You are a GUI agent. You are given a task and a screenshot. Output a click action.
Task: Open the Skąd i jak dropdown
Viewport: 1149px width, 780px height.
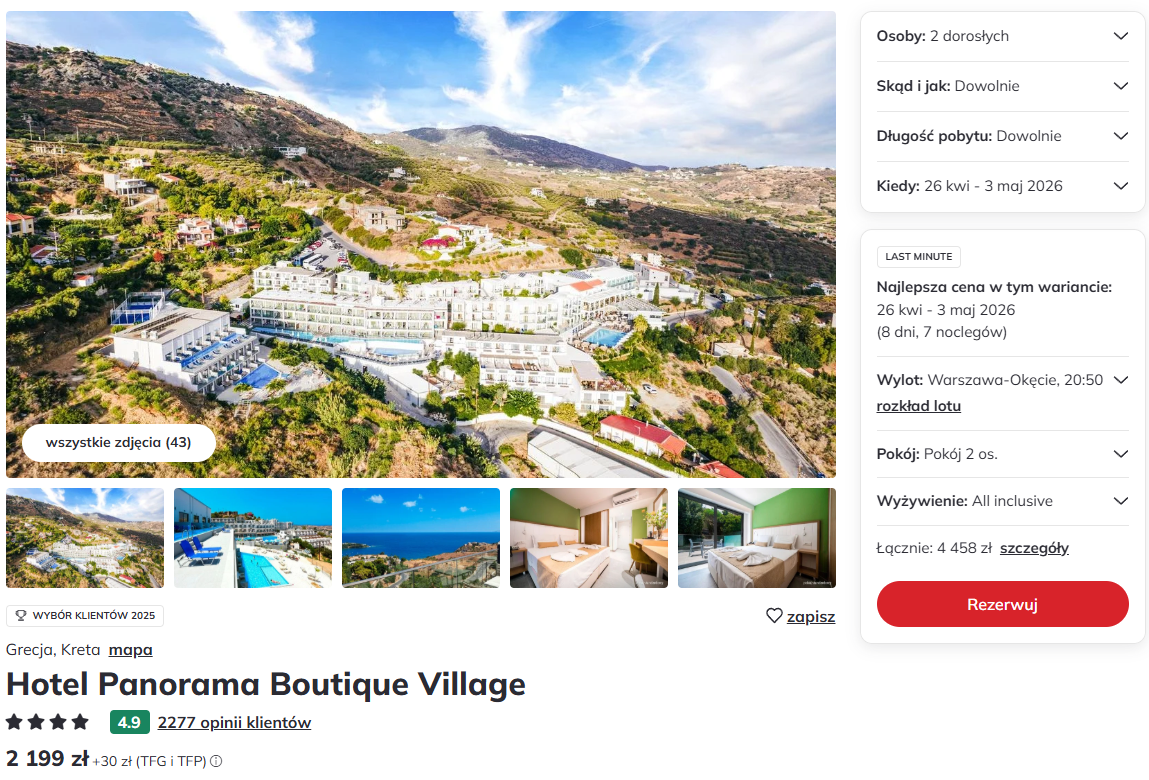1120,86
